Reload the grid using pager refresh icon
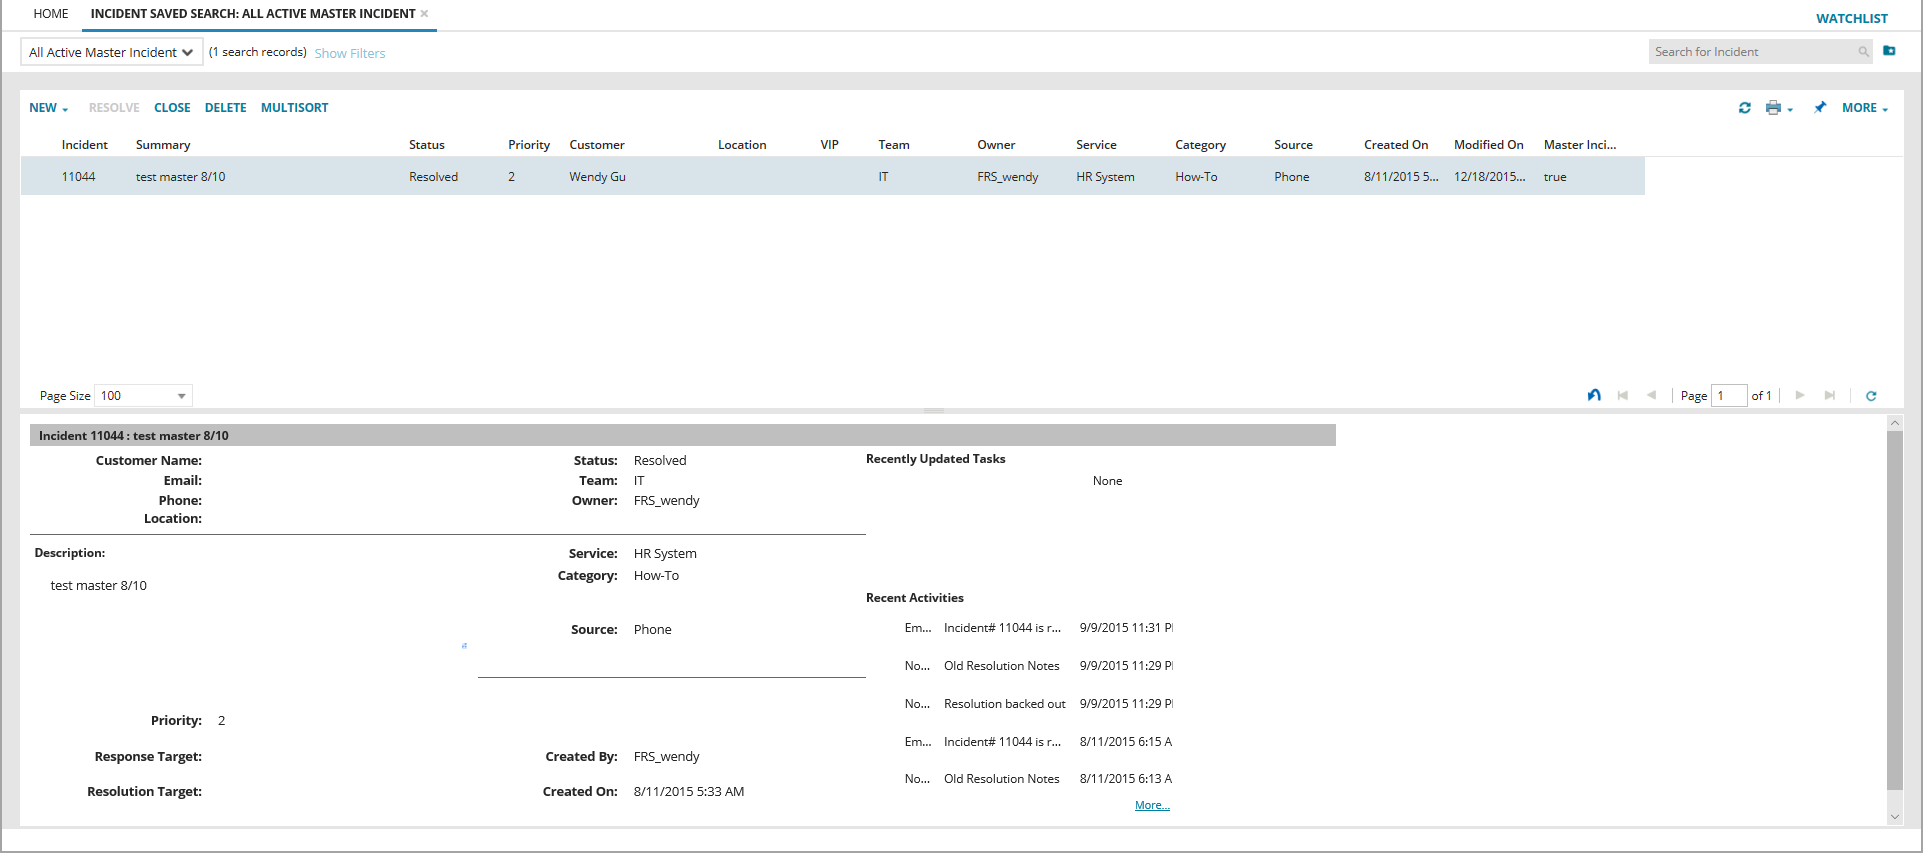1923x853 pixels. [1871, 396]
